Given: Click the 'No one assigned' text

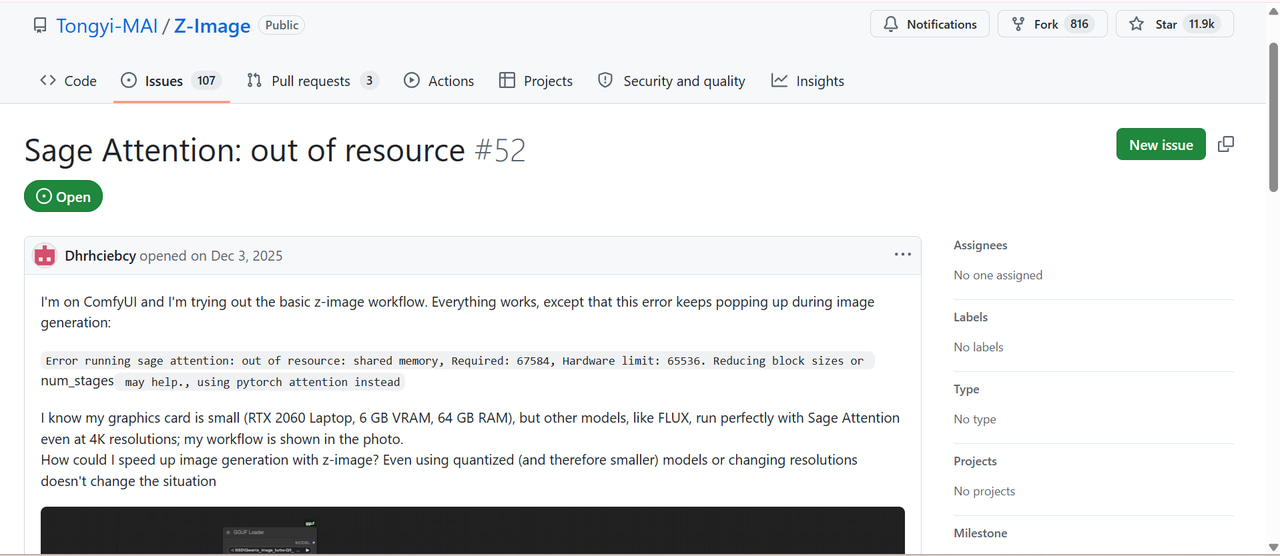Looking at the screenshot, I should 998,275.
